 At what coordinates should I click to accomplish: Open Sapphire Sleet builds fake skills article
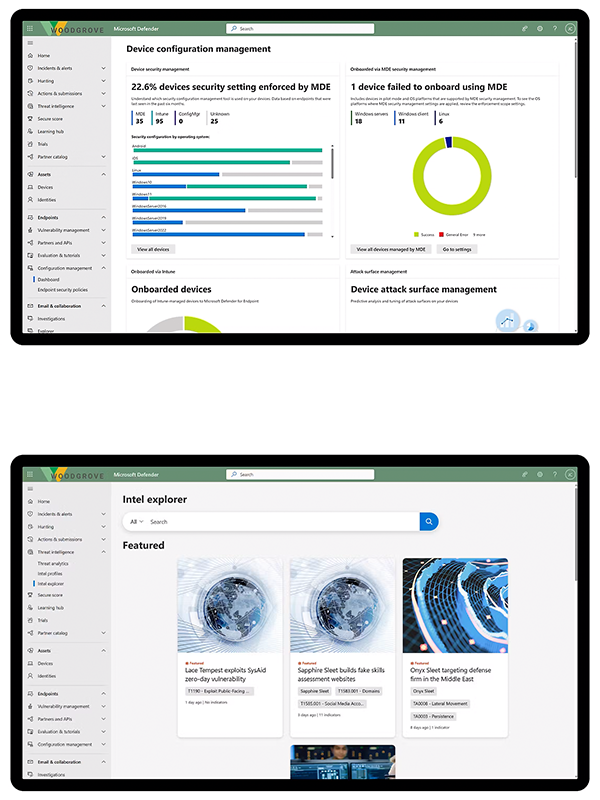341,674
